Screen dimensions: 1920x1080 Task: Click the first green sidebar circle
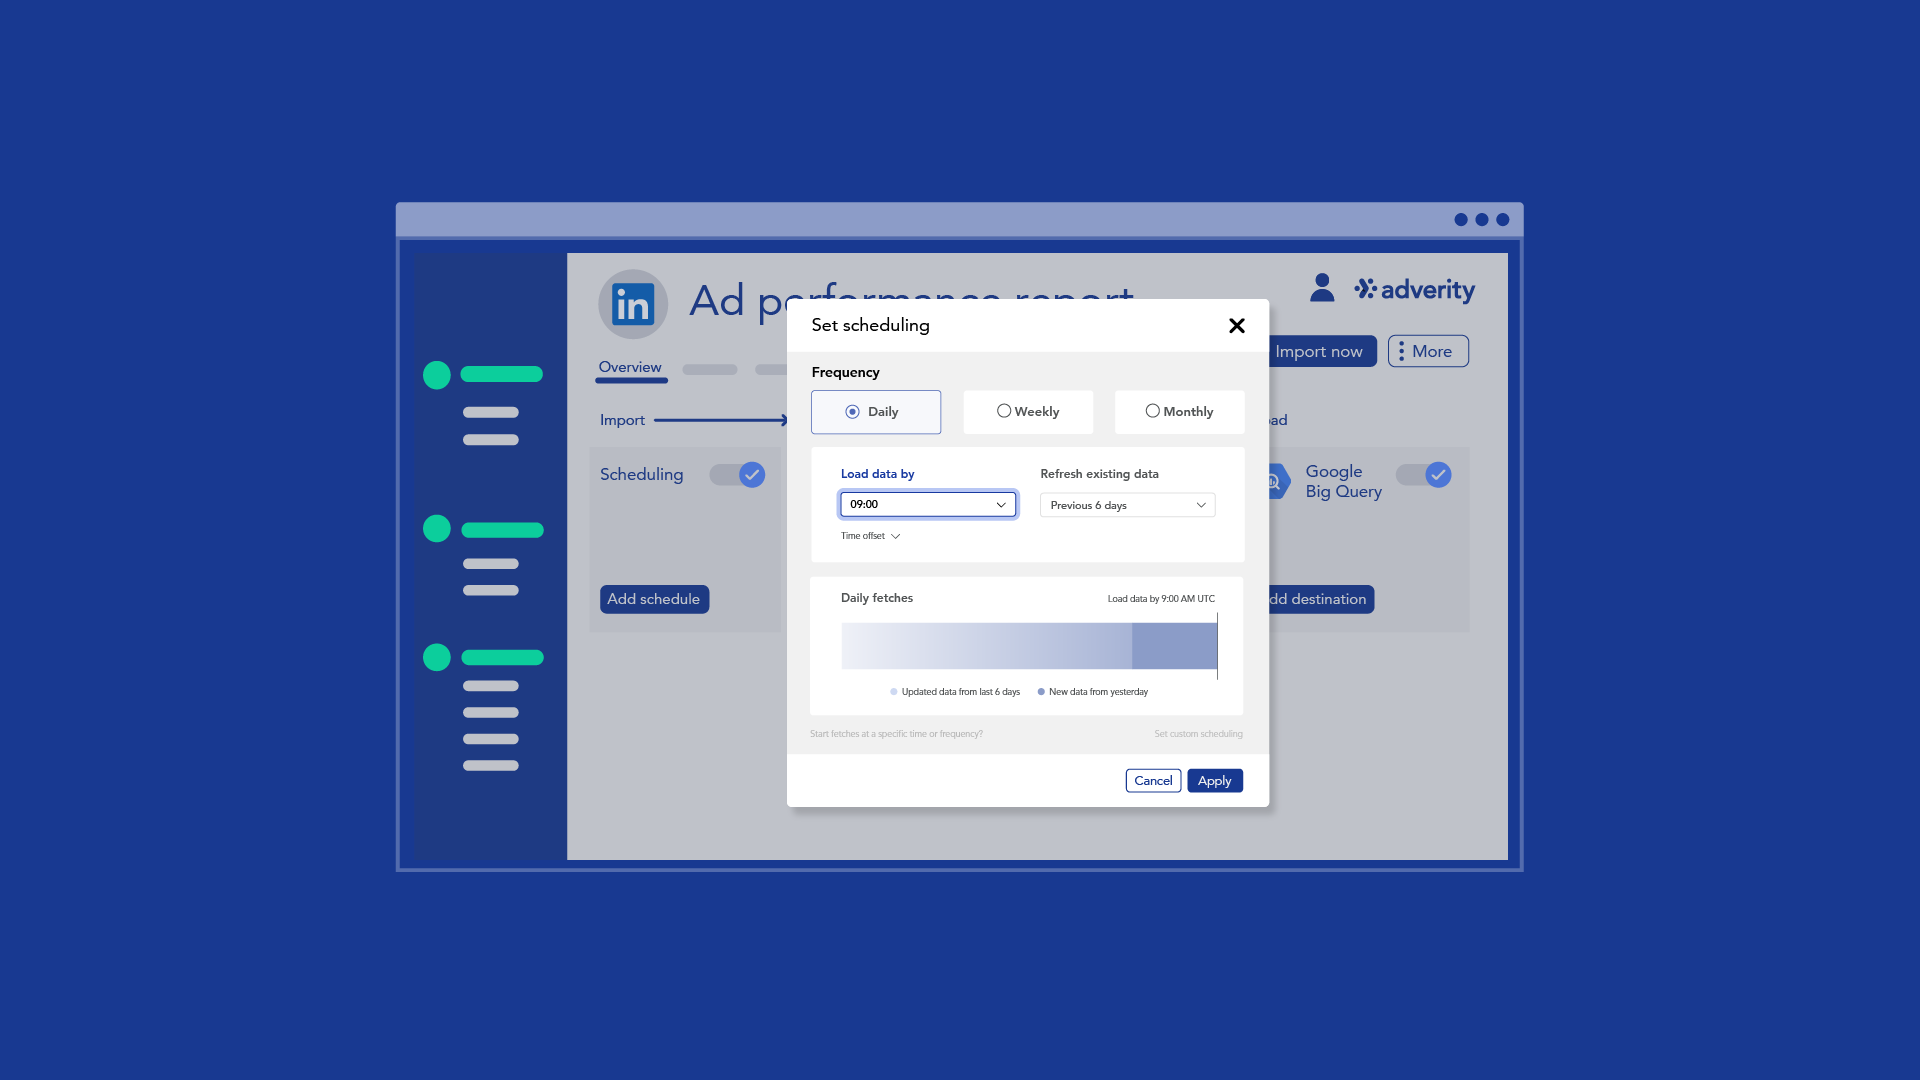pos(437,375)
